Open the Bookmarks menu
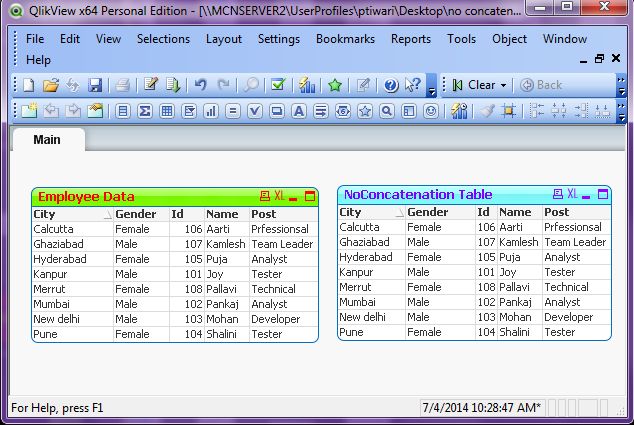The height and width of the screenshot is (425, 634). pyautogui.click(x=345, y=39)
